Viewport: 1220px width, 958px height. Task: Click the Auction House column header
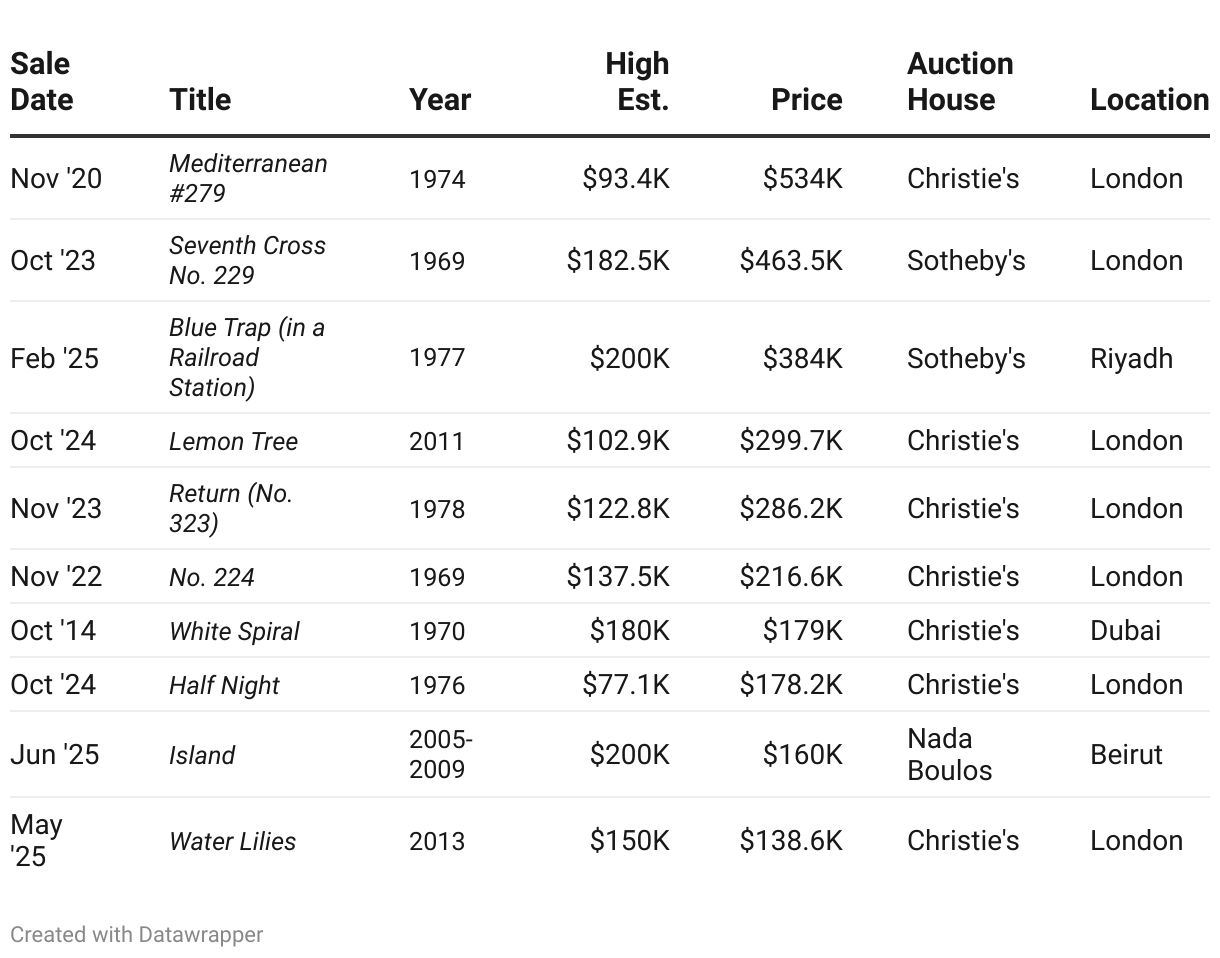point(960,82)
